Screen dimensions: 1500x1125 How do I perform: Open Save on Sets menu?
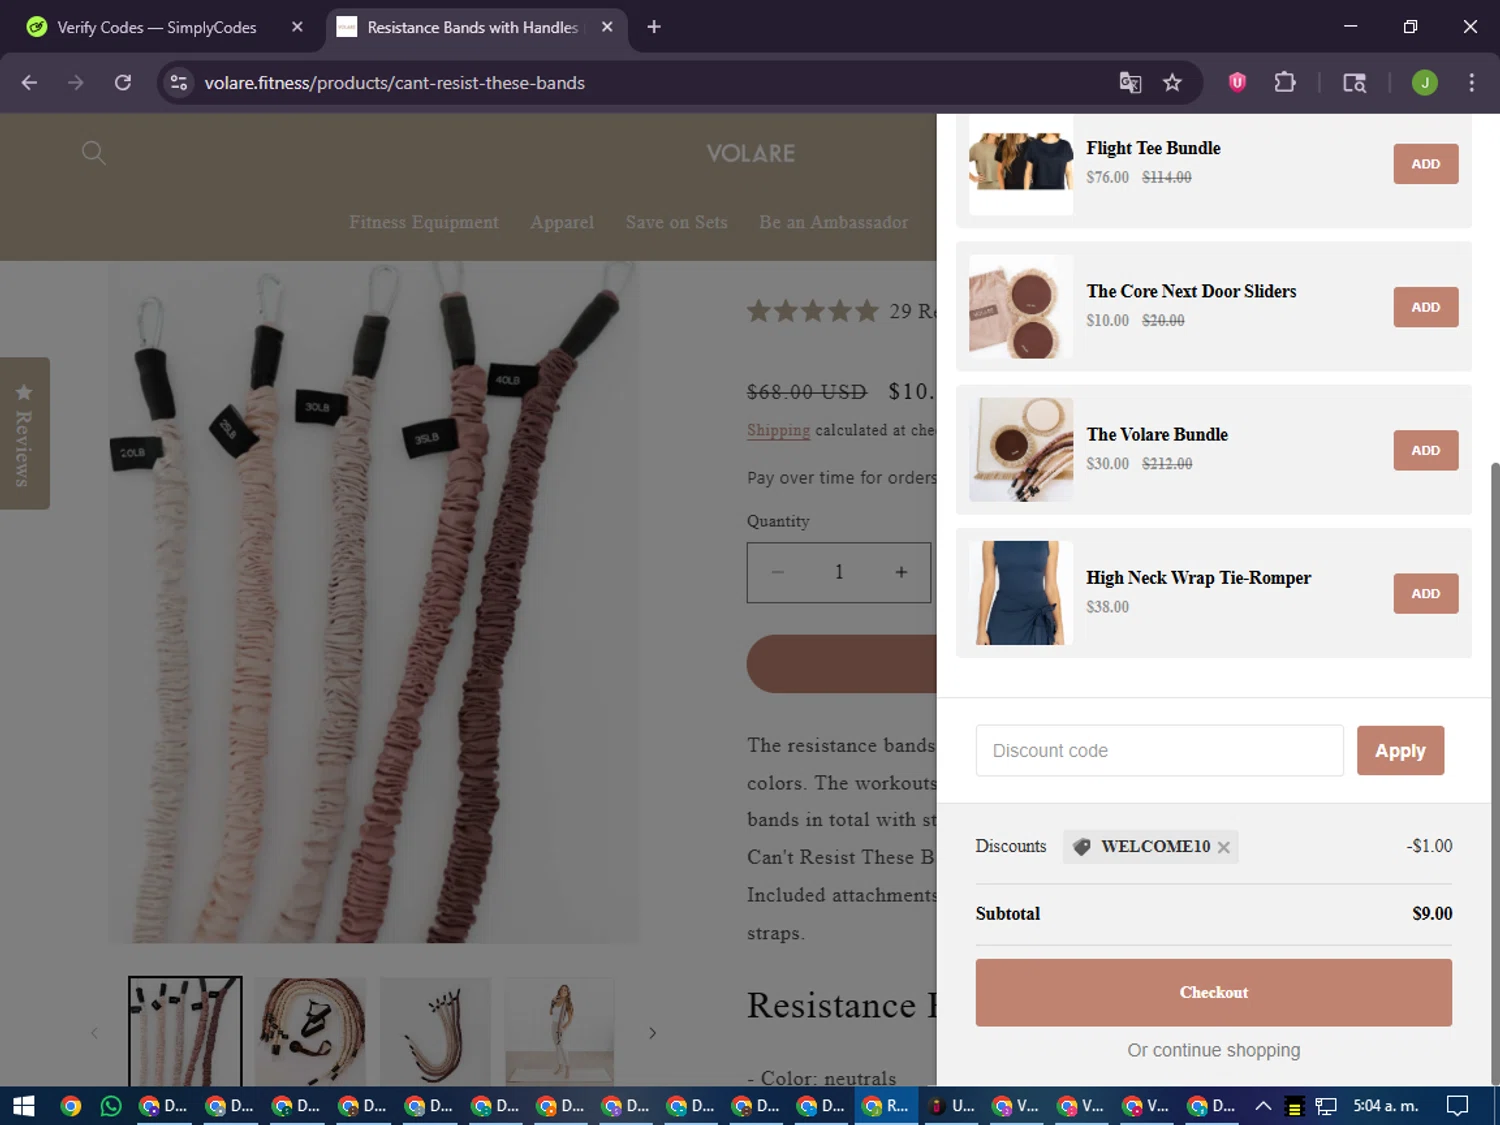[676, 222]
